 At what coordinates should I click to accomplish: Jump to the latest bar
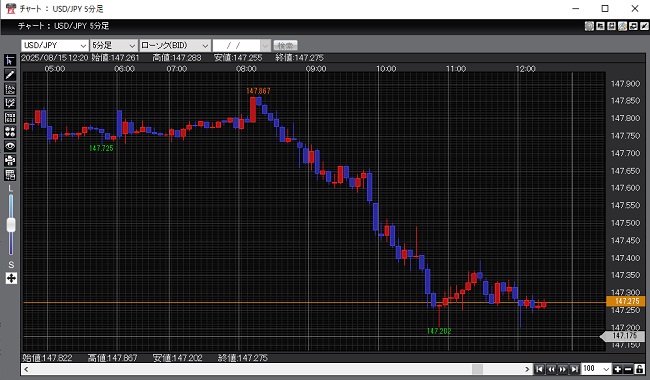pyautogui.click(x=574, y=369)
